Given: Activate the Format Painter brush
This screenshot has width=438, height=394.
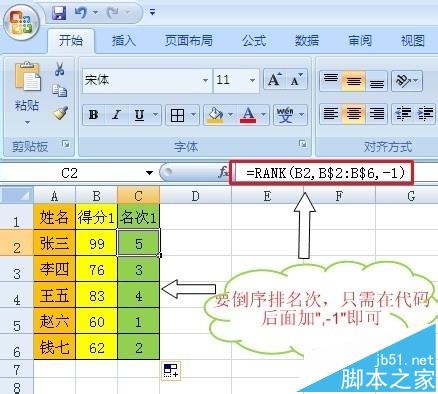Looking at the screenshot, I should coord(60,113).
